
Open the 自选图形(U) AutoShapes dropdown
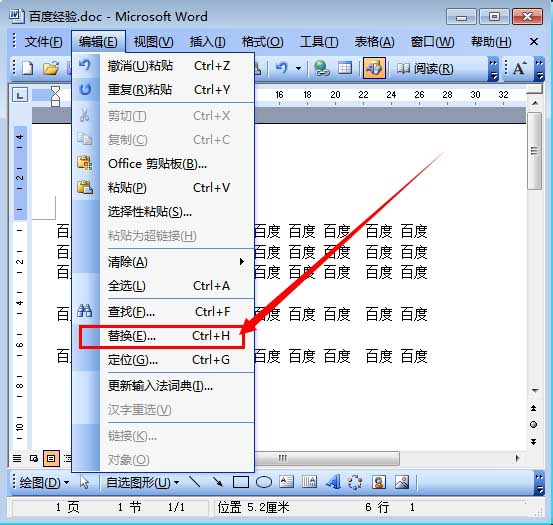tap(142, 482)
